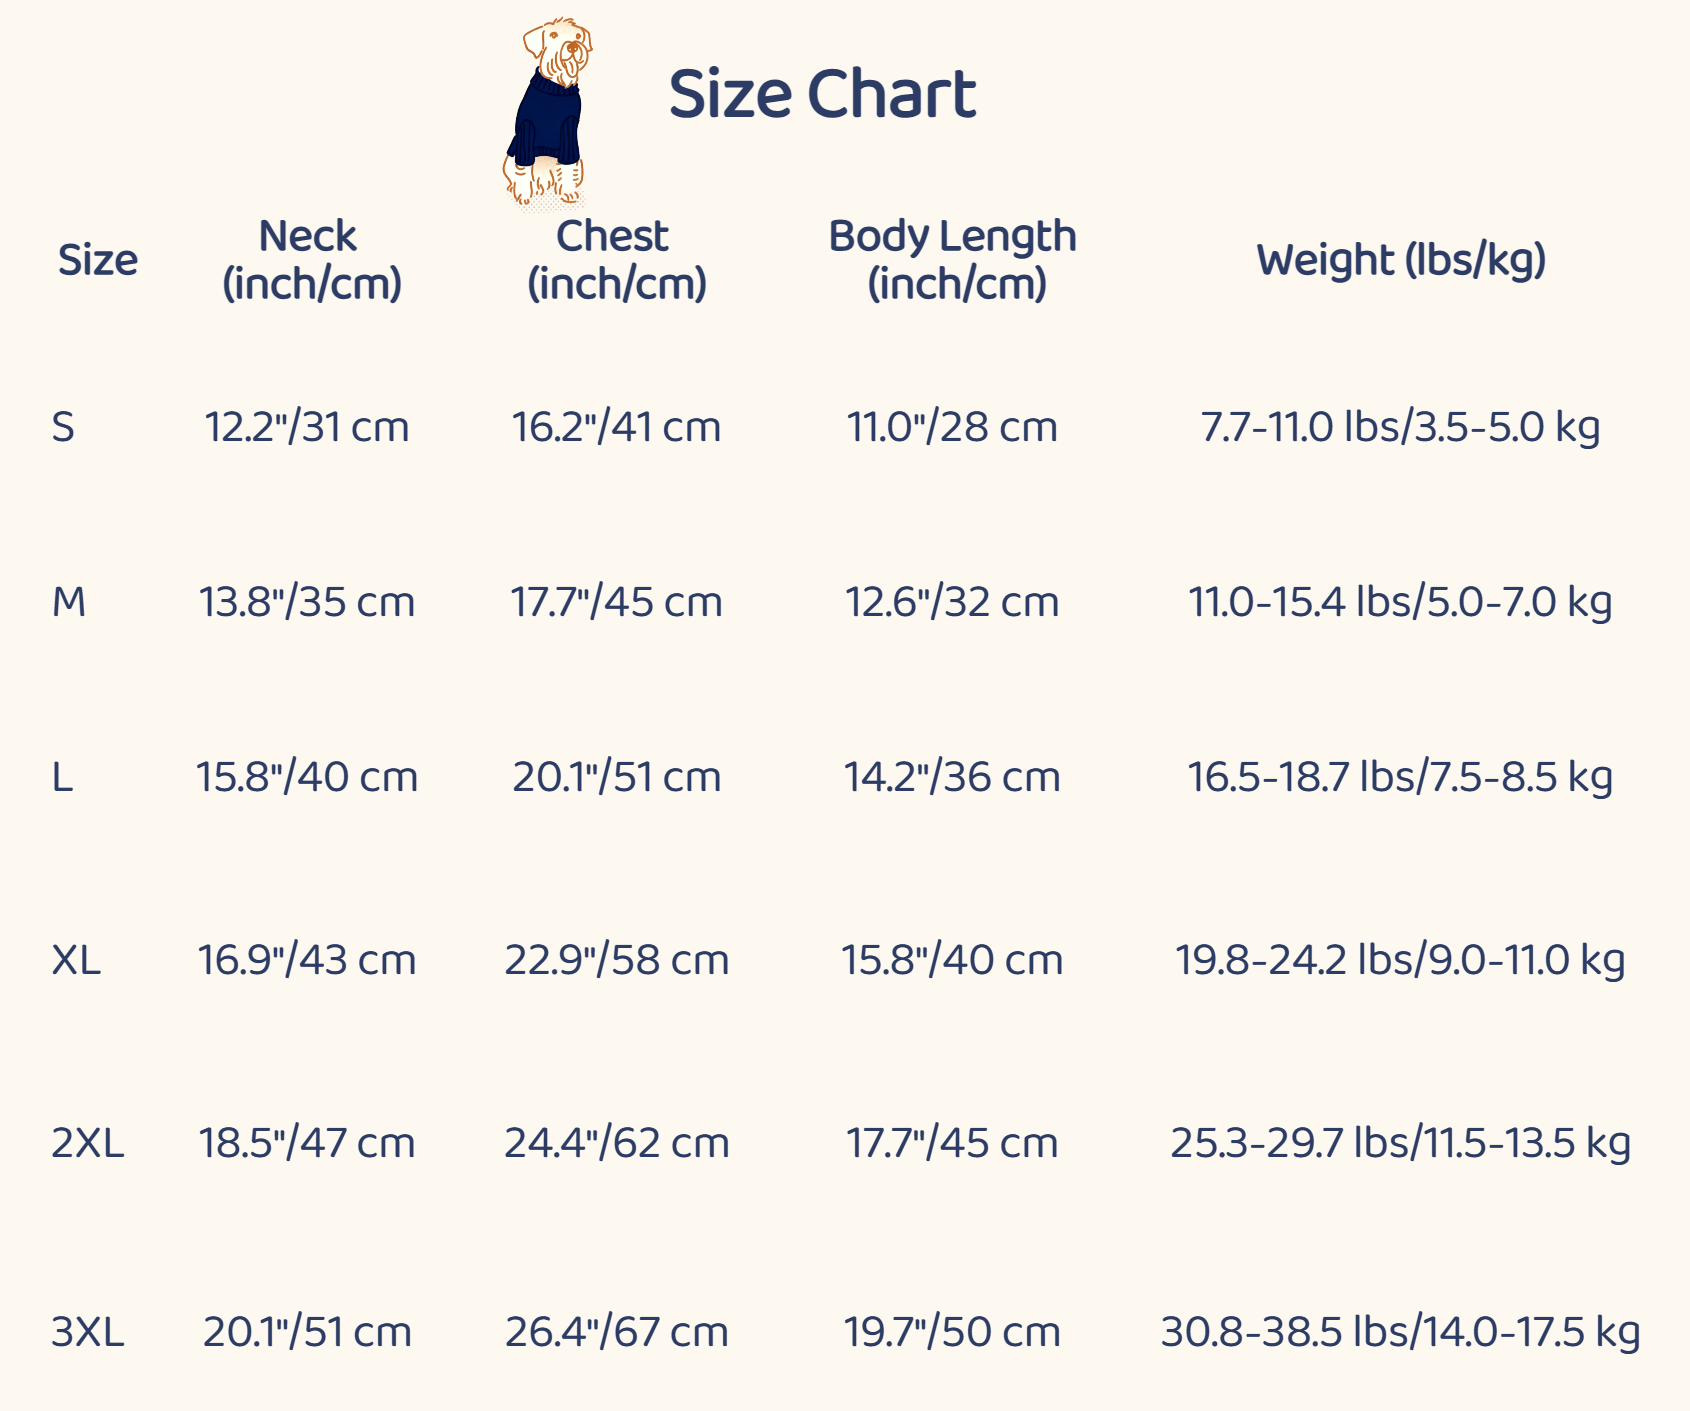
Task: Click the Size Chart title
Action: click(822, 95)
